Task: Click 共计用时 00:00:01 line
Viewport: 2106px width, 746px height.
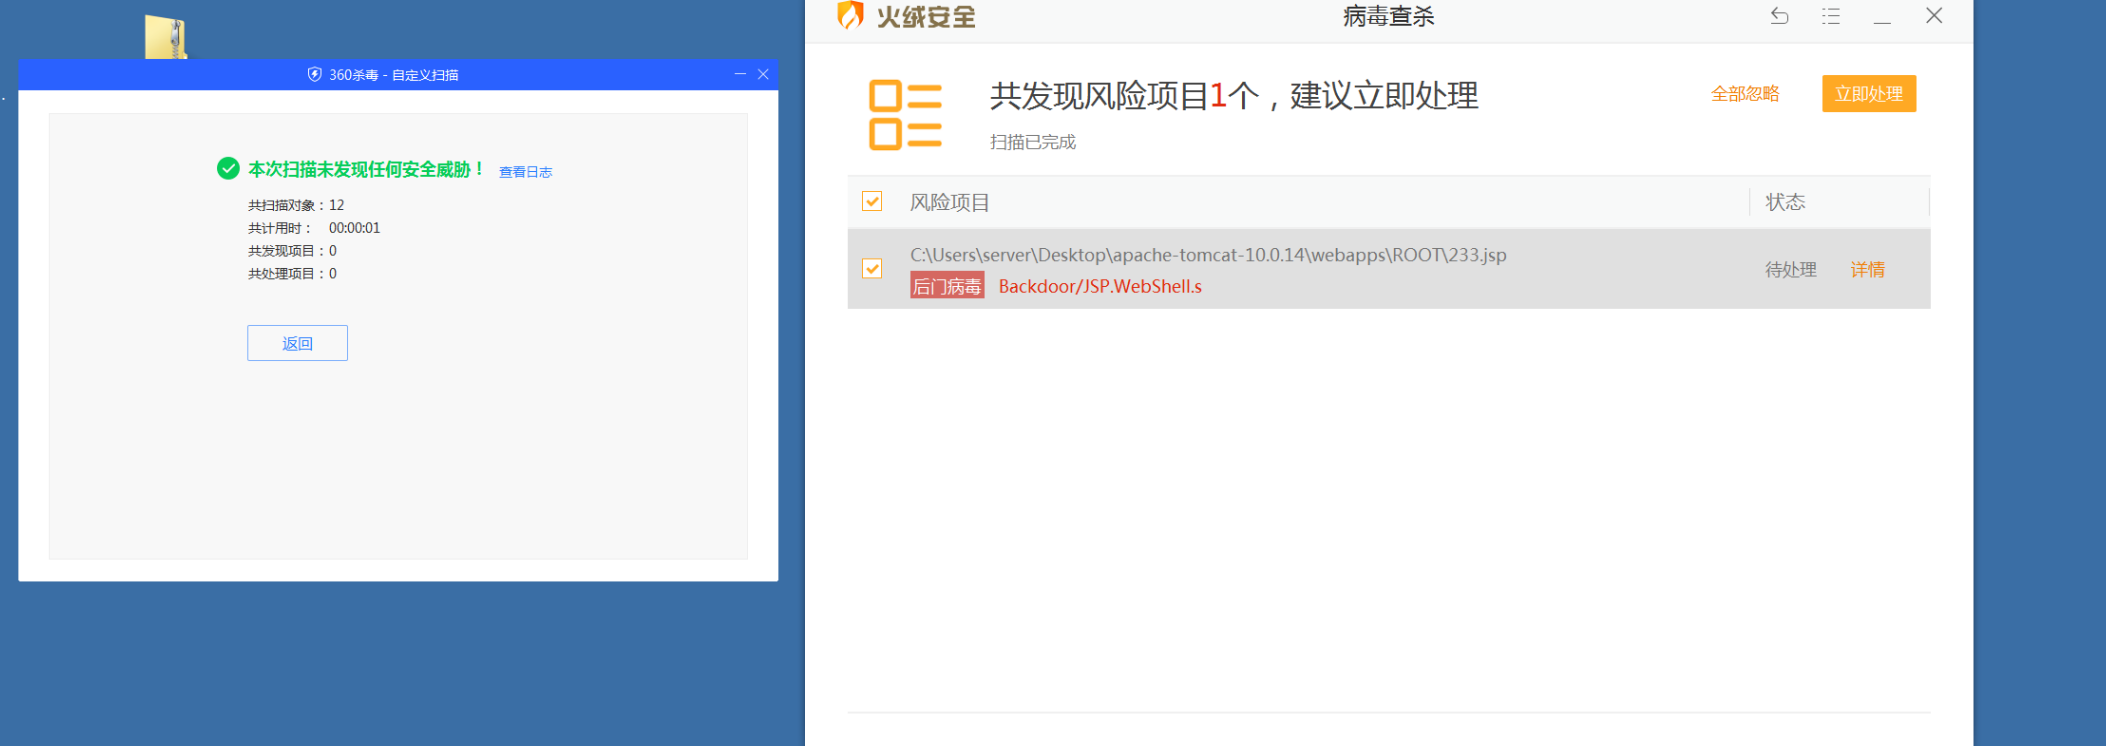Action: (314, 228)
